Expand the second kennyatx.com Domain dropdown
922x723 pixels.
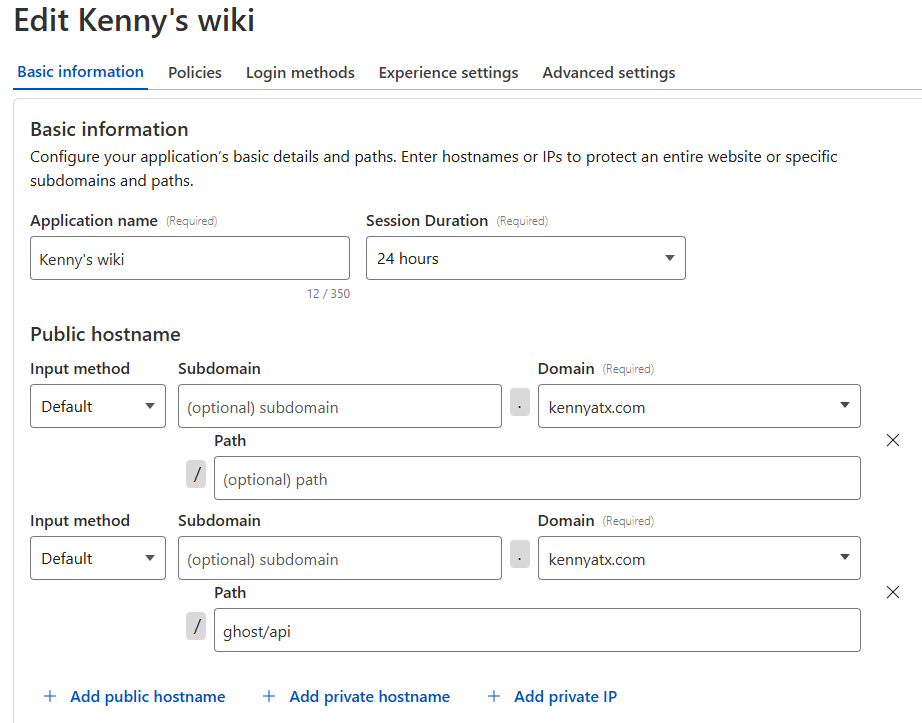point(699,558)
